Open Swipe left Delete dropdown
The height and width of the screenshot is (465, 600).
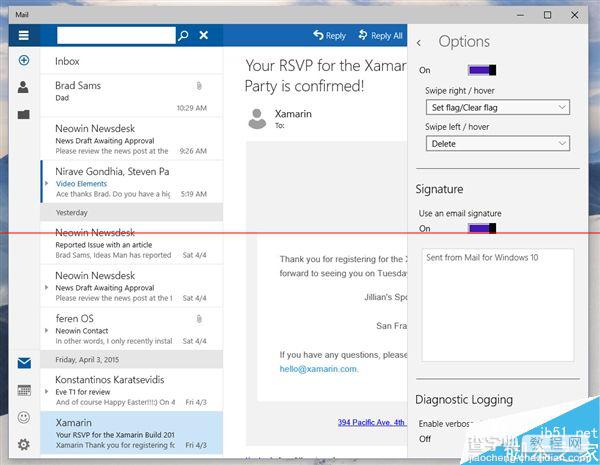[x=497, y=144]
